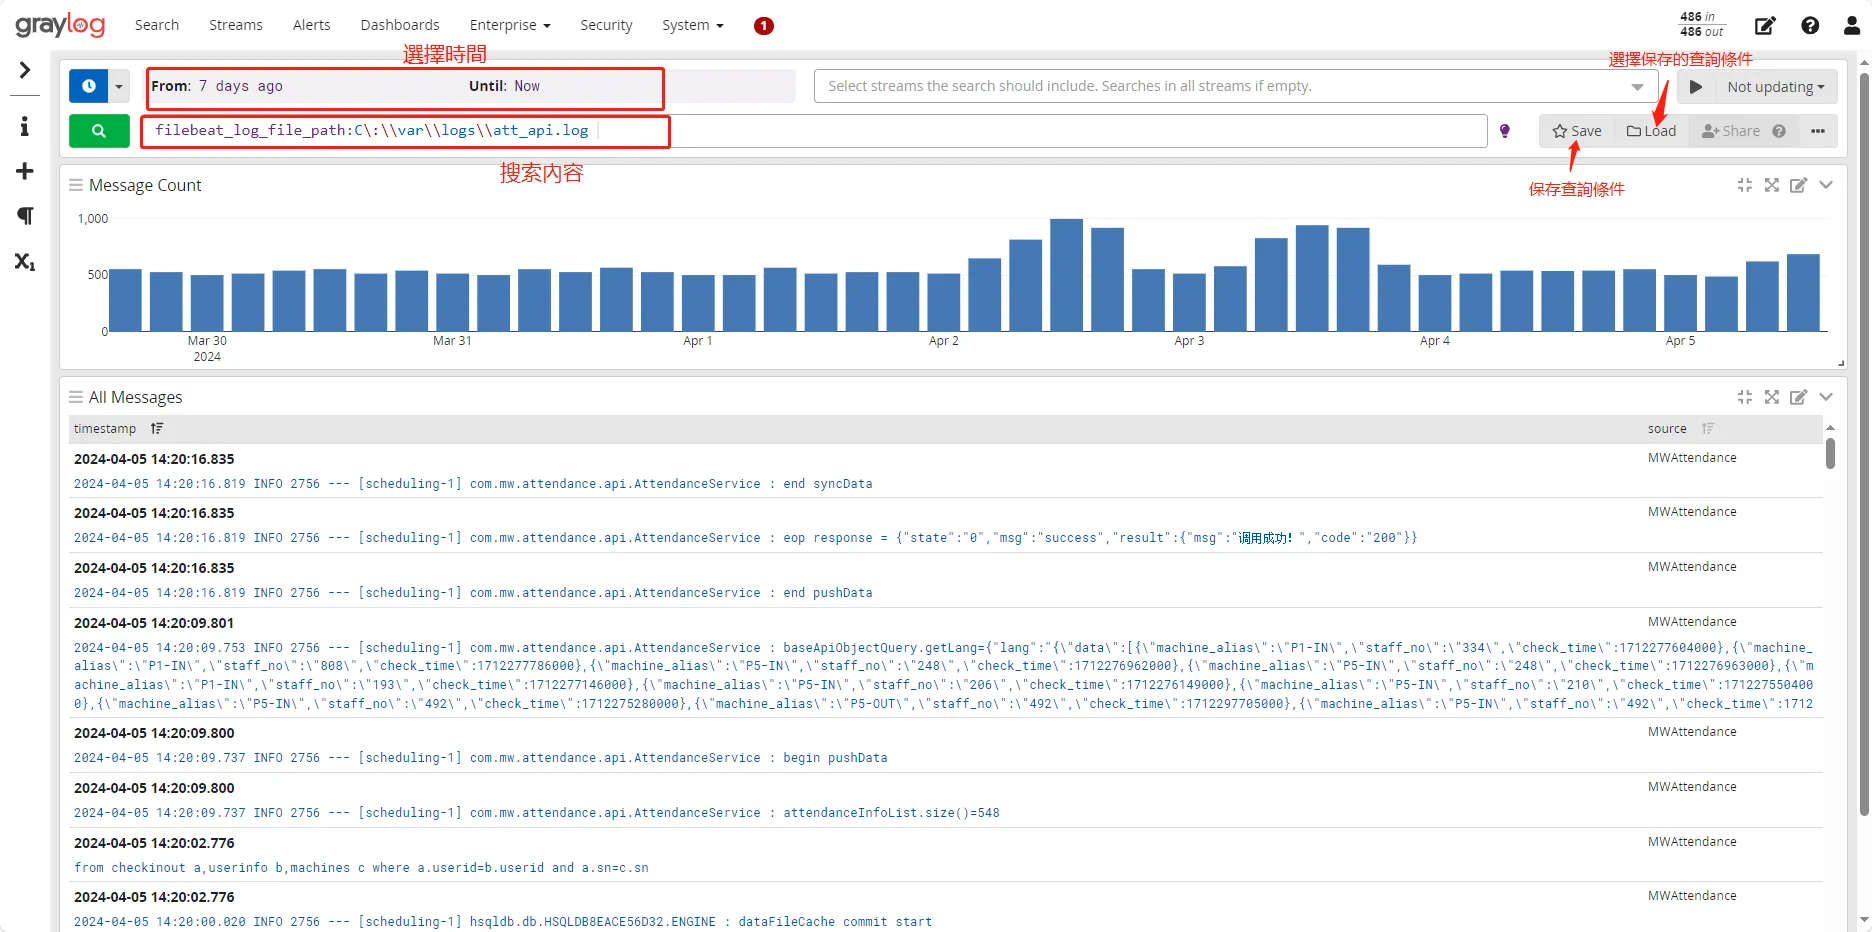Click the page scrollbar down arrow
Screen dimensions: 1872x932
pyautogui.click(x=1864, y=920)
